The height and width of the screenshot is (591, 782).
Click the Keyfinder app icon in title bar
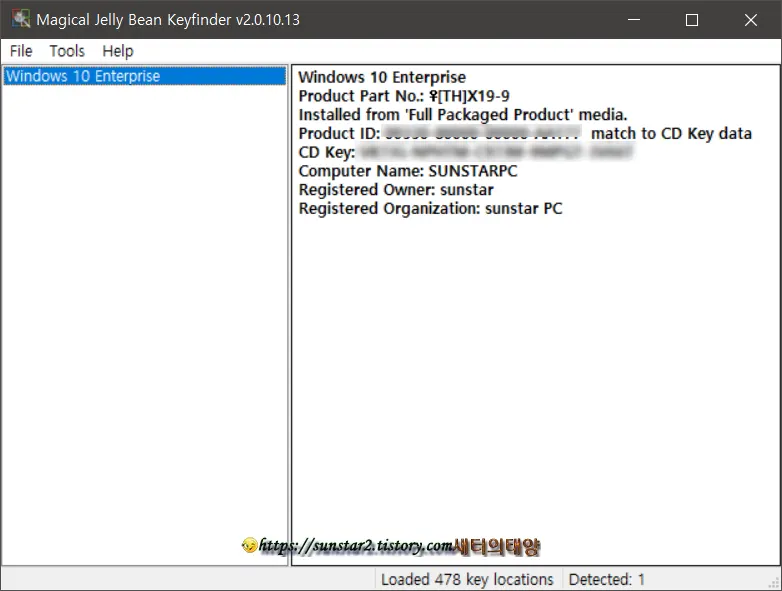point(21,19)
